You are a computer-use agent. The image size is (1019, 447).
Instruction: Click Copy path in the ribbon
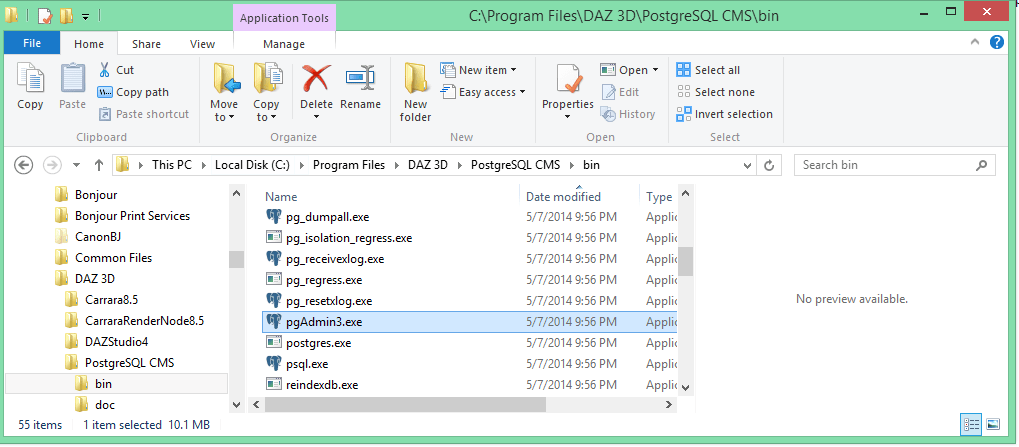point(133,92)
